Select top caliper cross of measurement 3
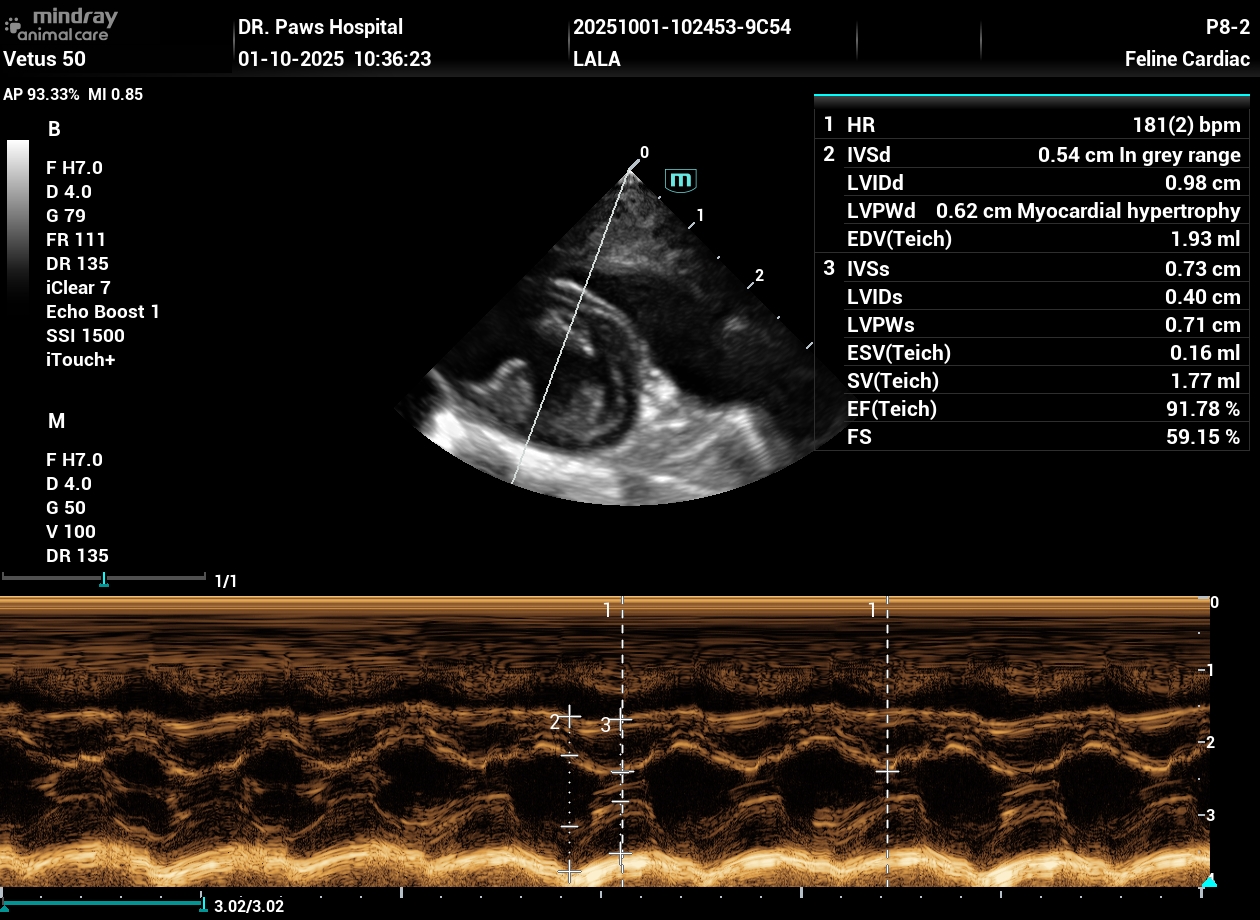The height and width of the screenshot is (920, 1260). click(x=622, y=718)
